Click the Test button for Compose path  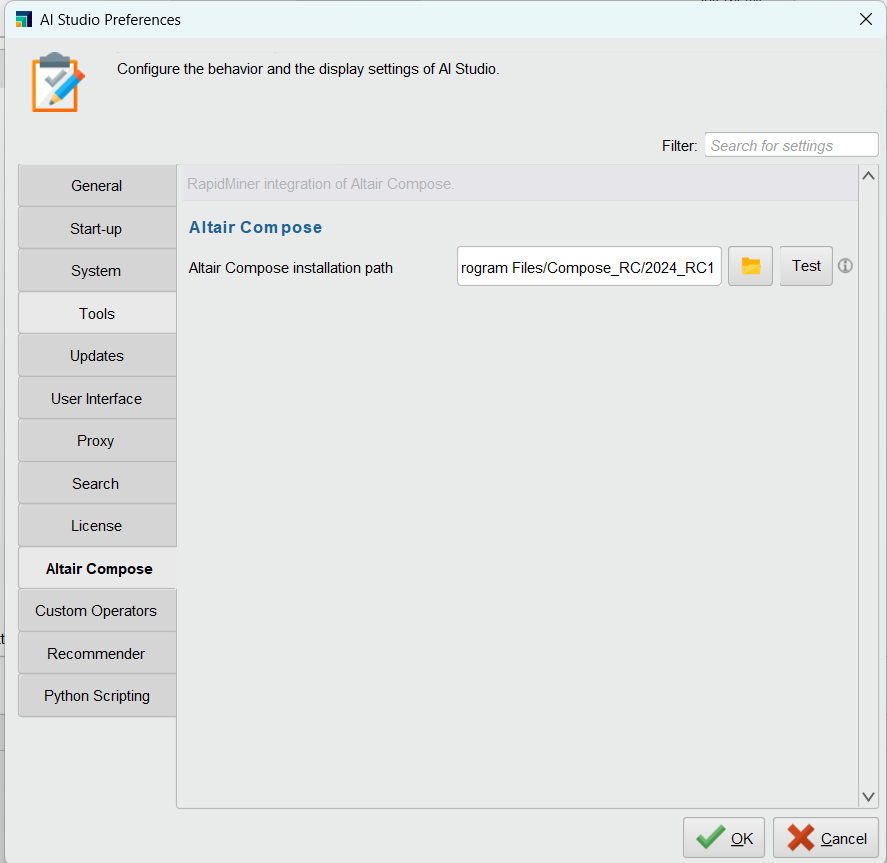[x=805, y=266]
